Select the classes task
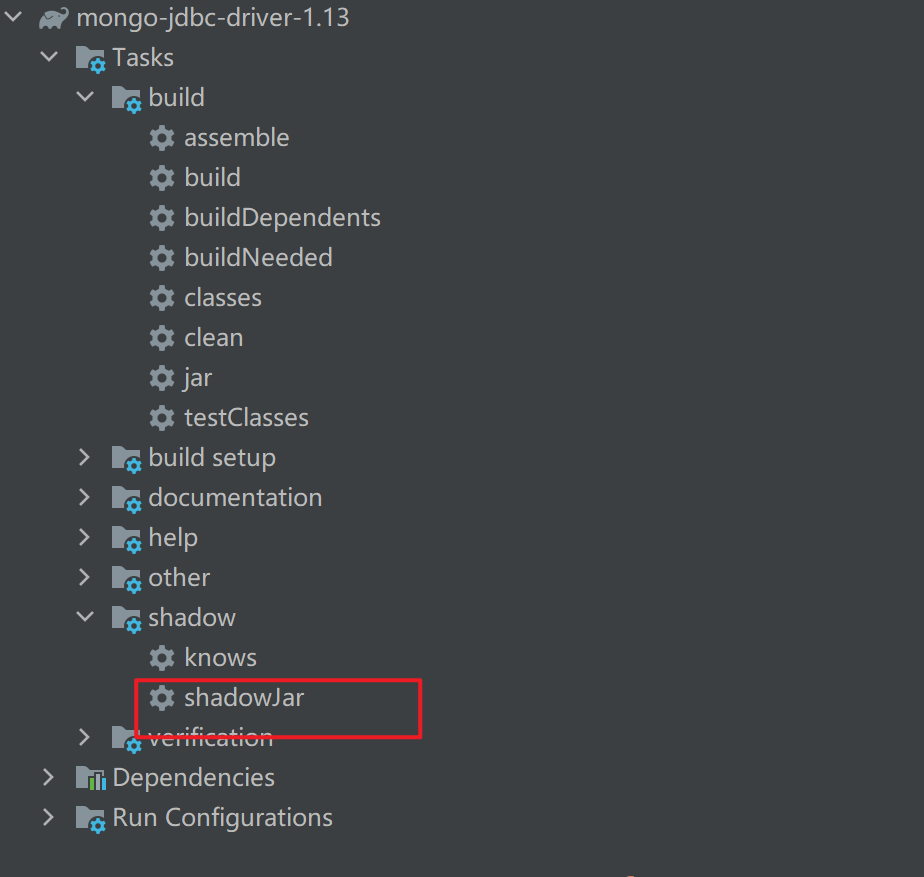Viewport: 924px width, 877px height. [222, 297]
